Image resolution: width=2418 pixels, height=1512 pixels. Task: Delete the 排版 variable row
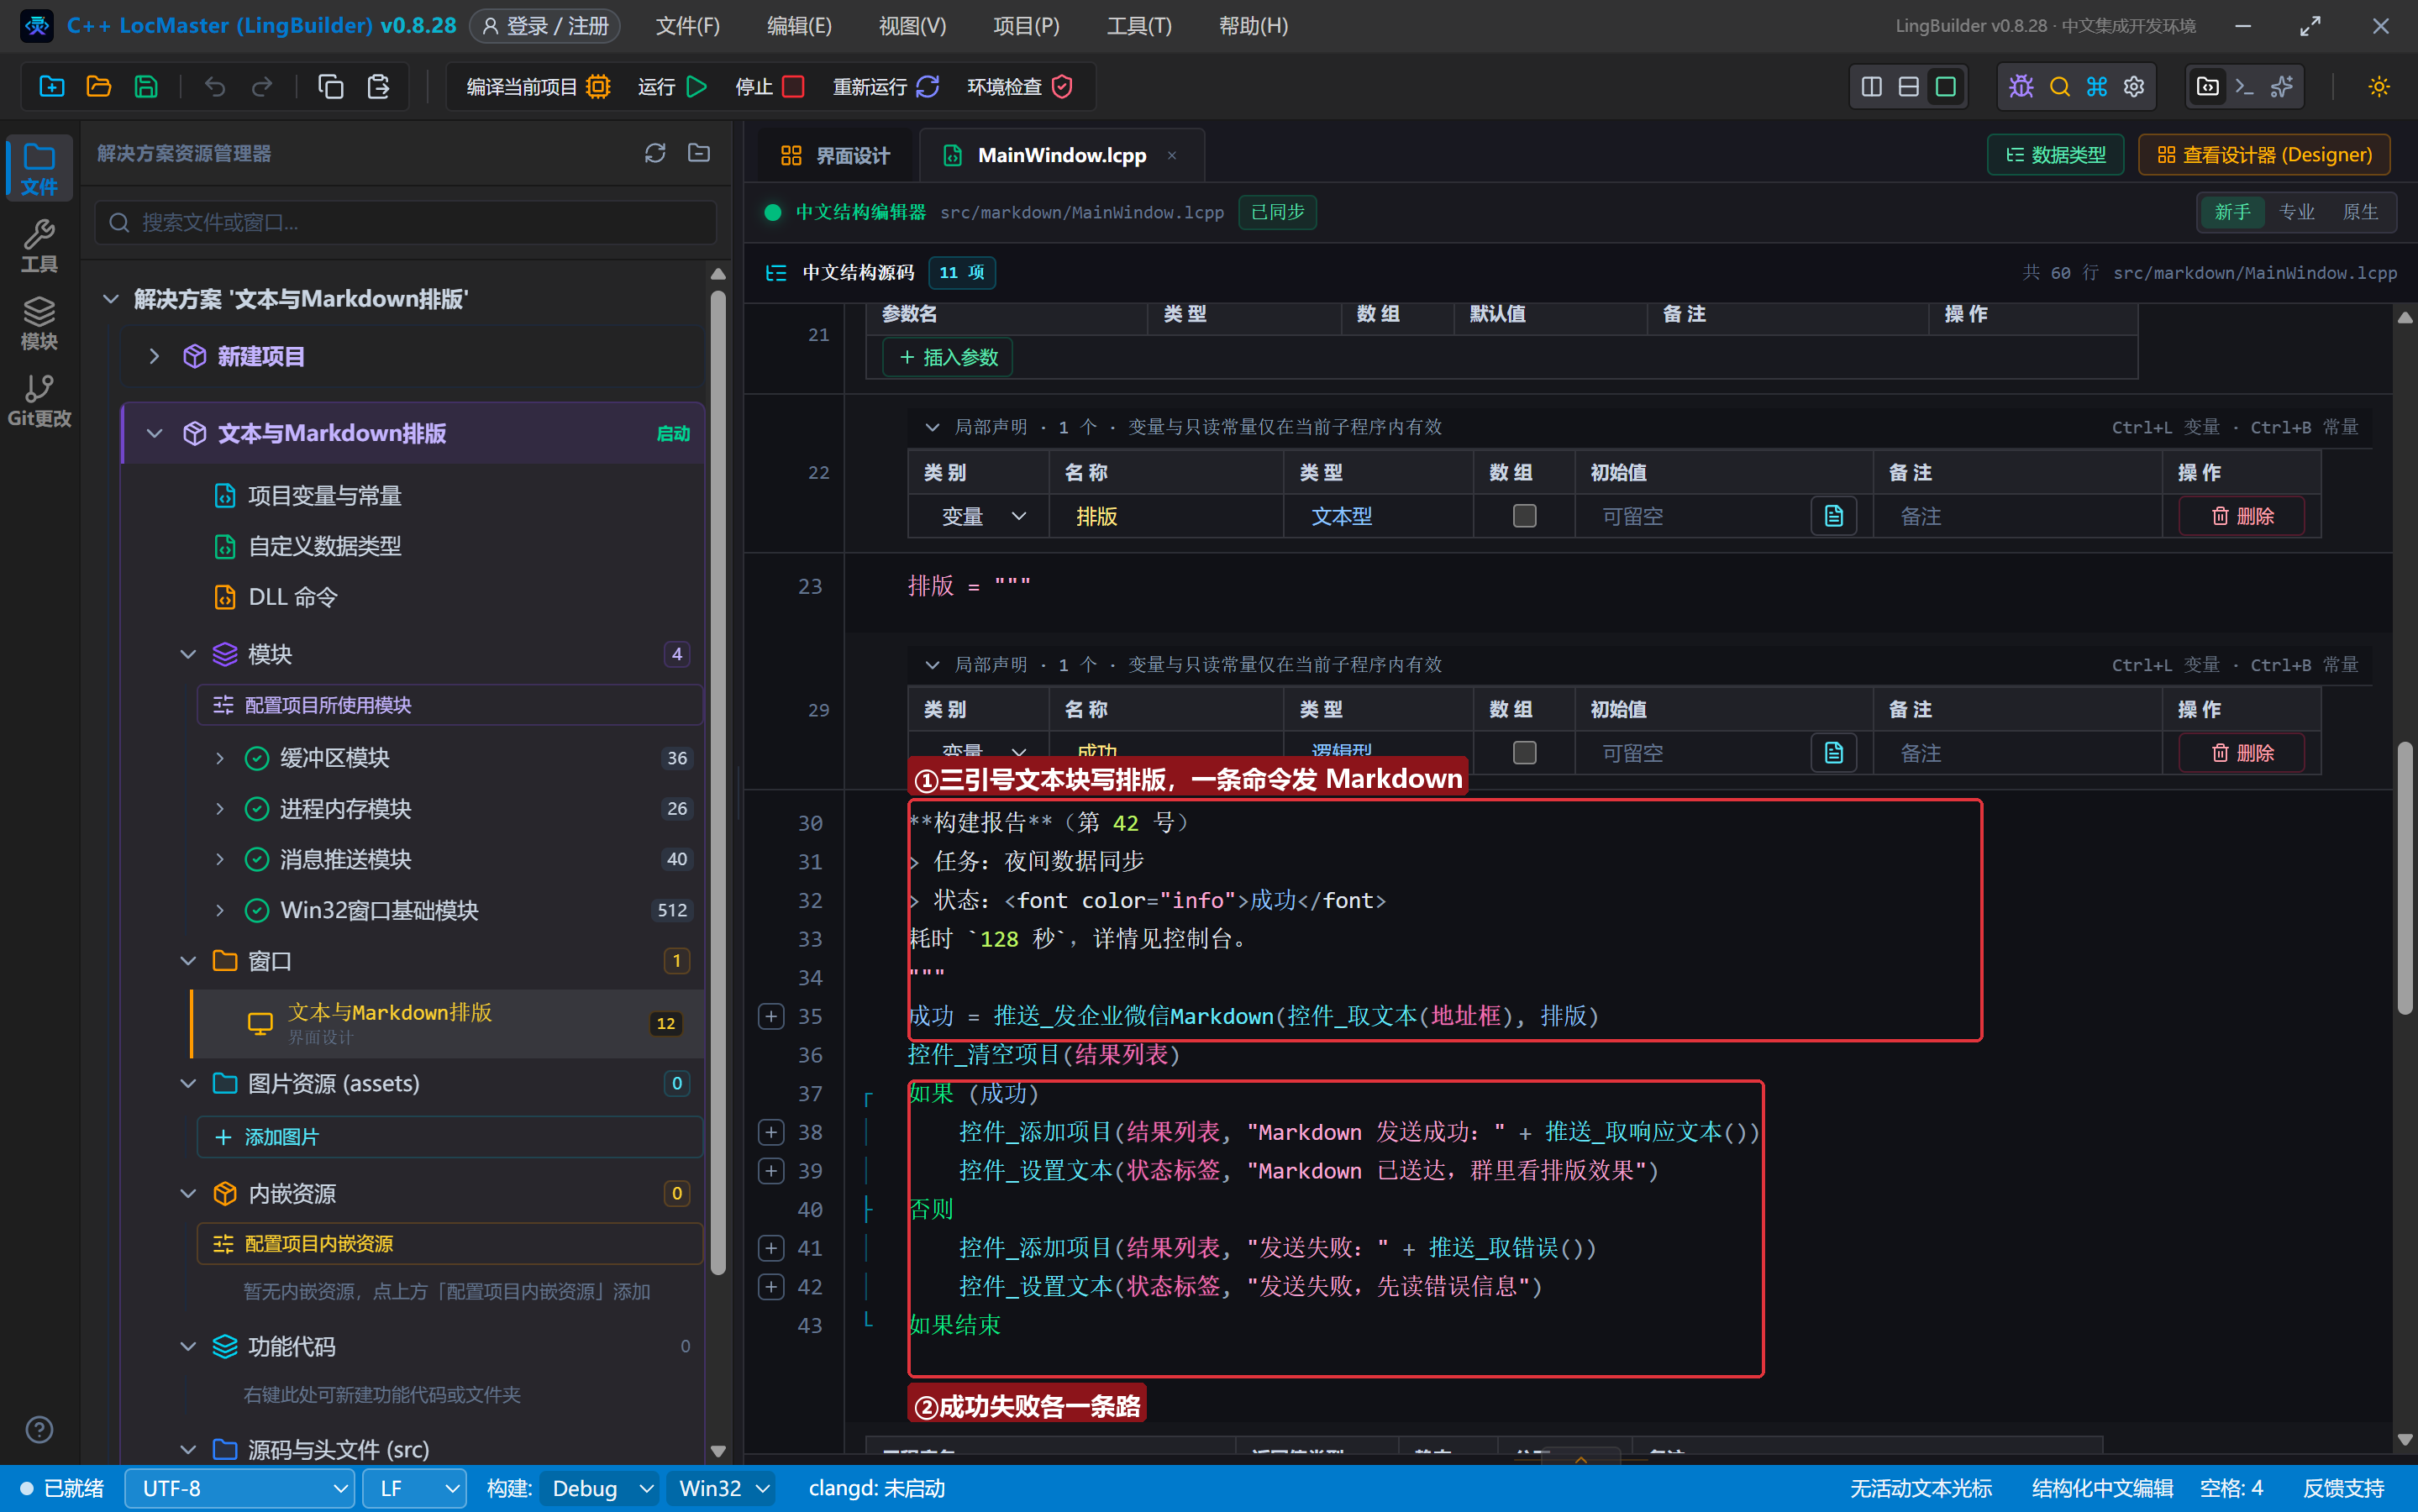pos(2242,516)
